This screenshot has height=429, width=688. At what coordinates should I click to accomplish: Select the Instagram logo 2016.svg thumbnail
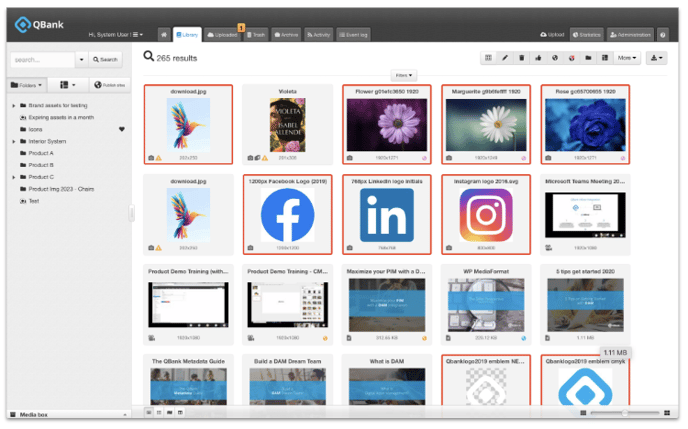pyautogui.click(x=486, y=215)
